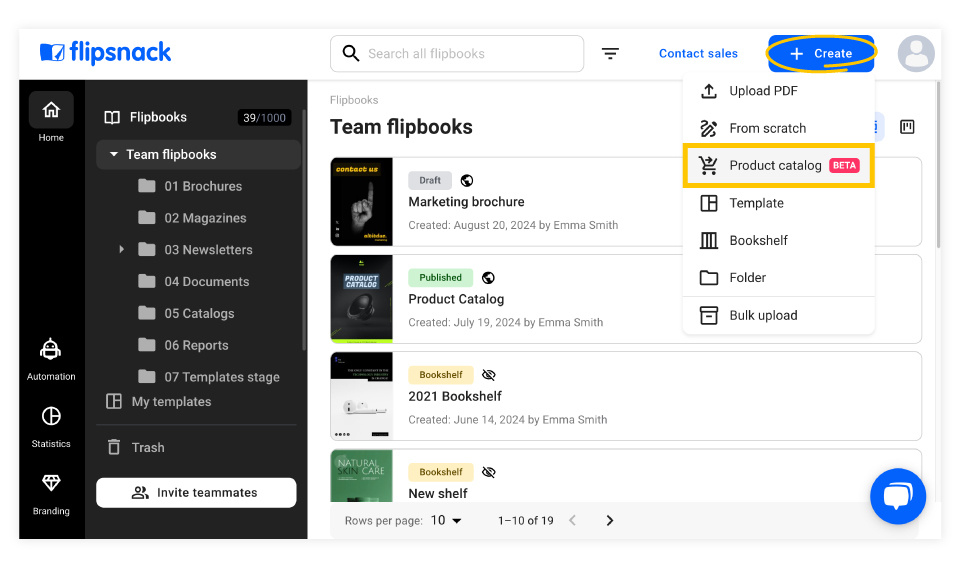960x568 pixels.
Task: Select Product catalog BETA option
Action: 778,166
